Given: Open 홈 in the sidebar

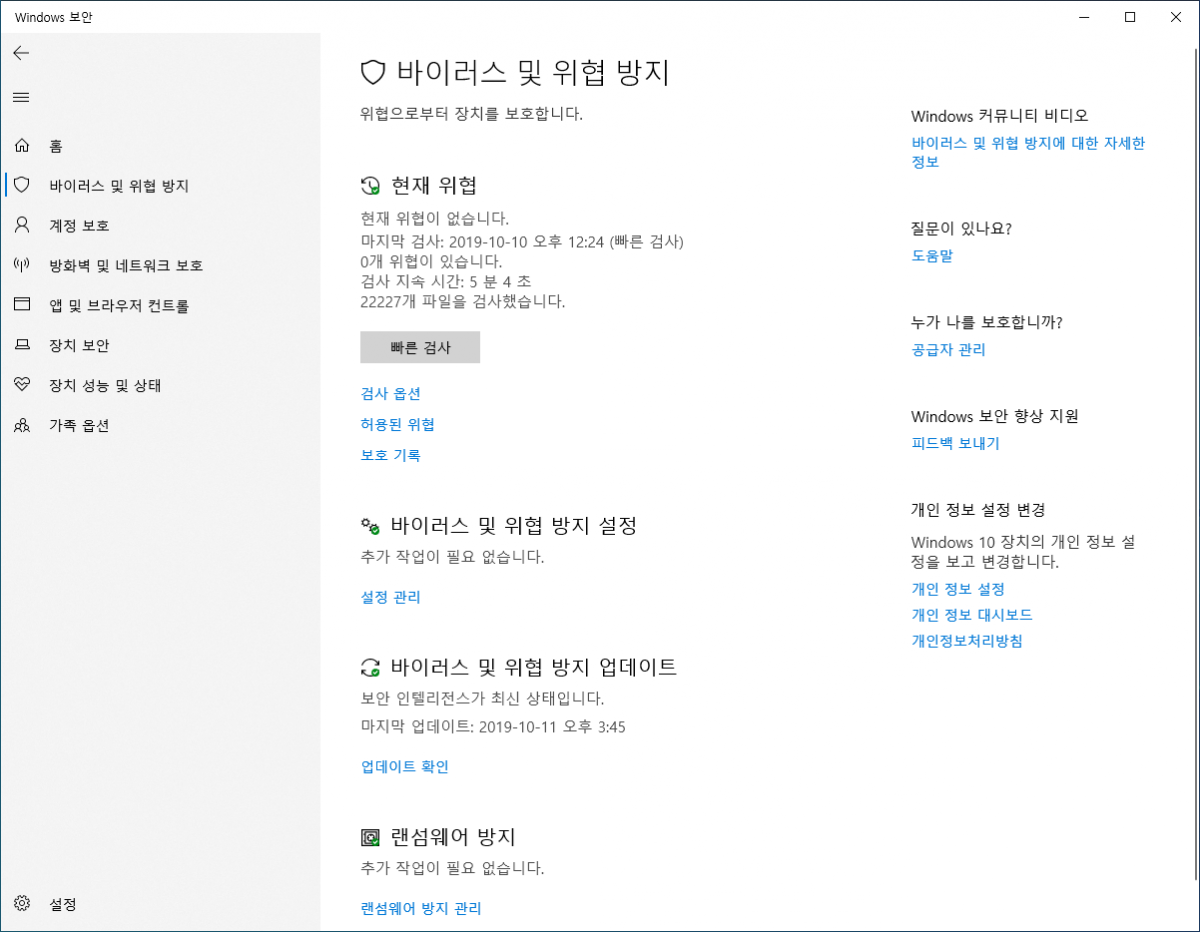Looking at the screenshot, I should point(56,146).
